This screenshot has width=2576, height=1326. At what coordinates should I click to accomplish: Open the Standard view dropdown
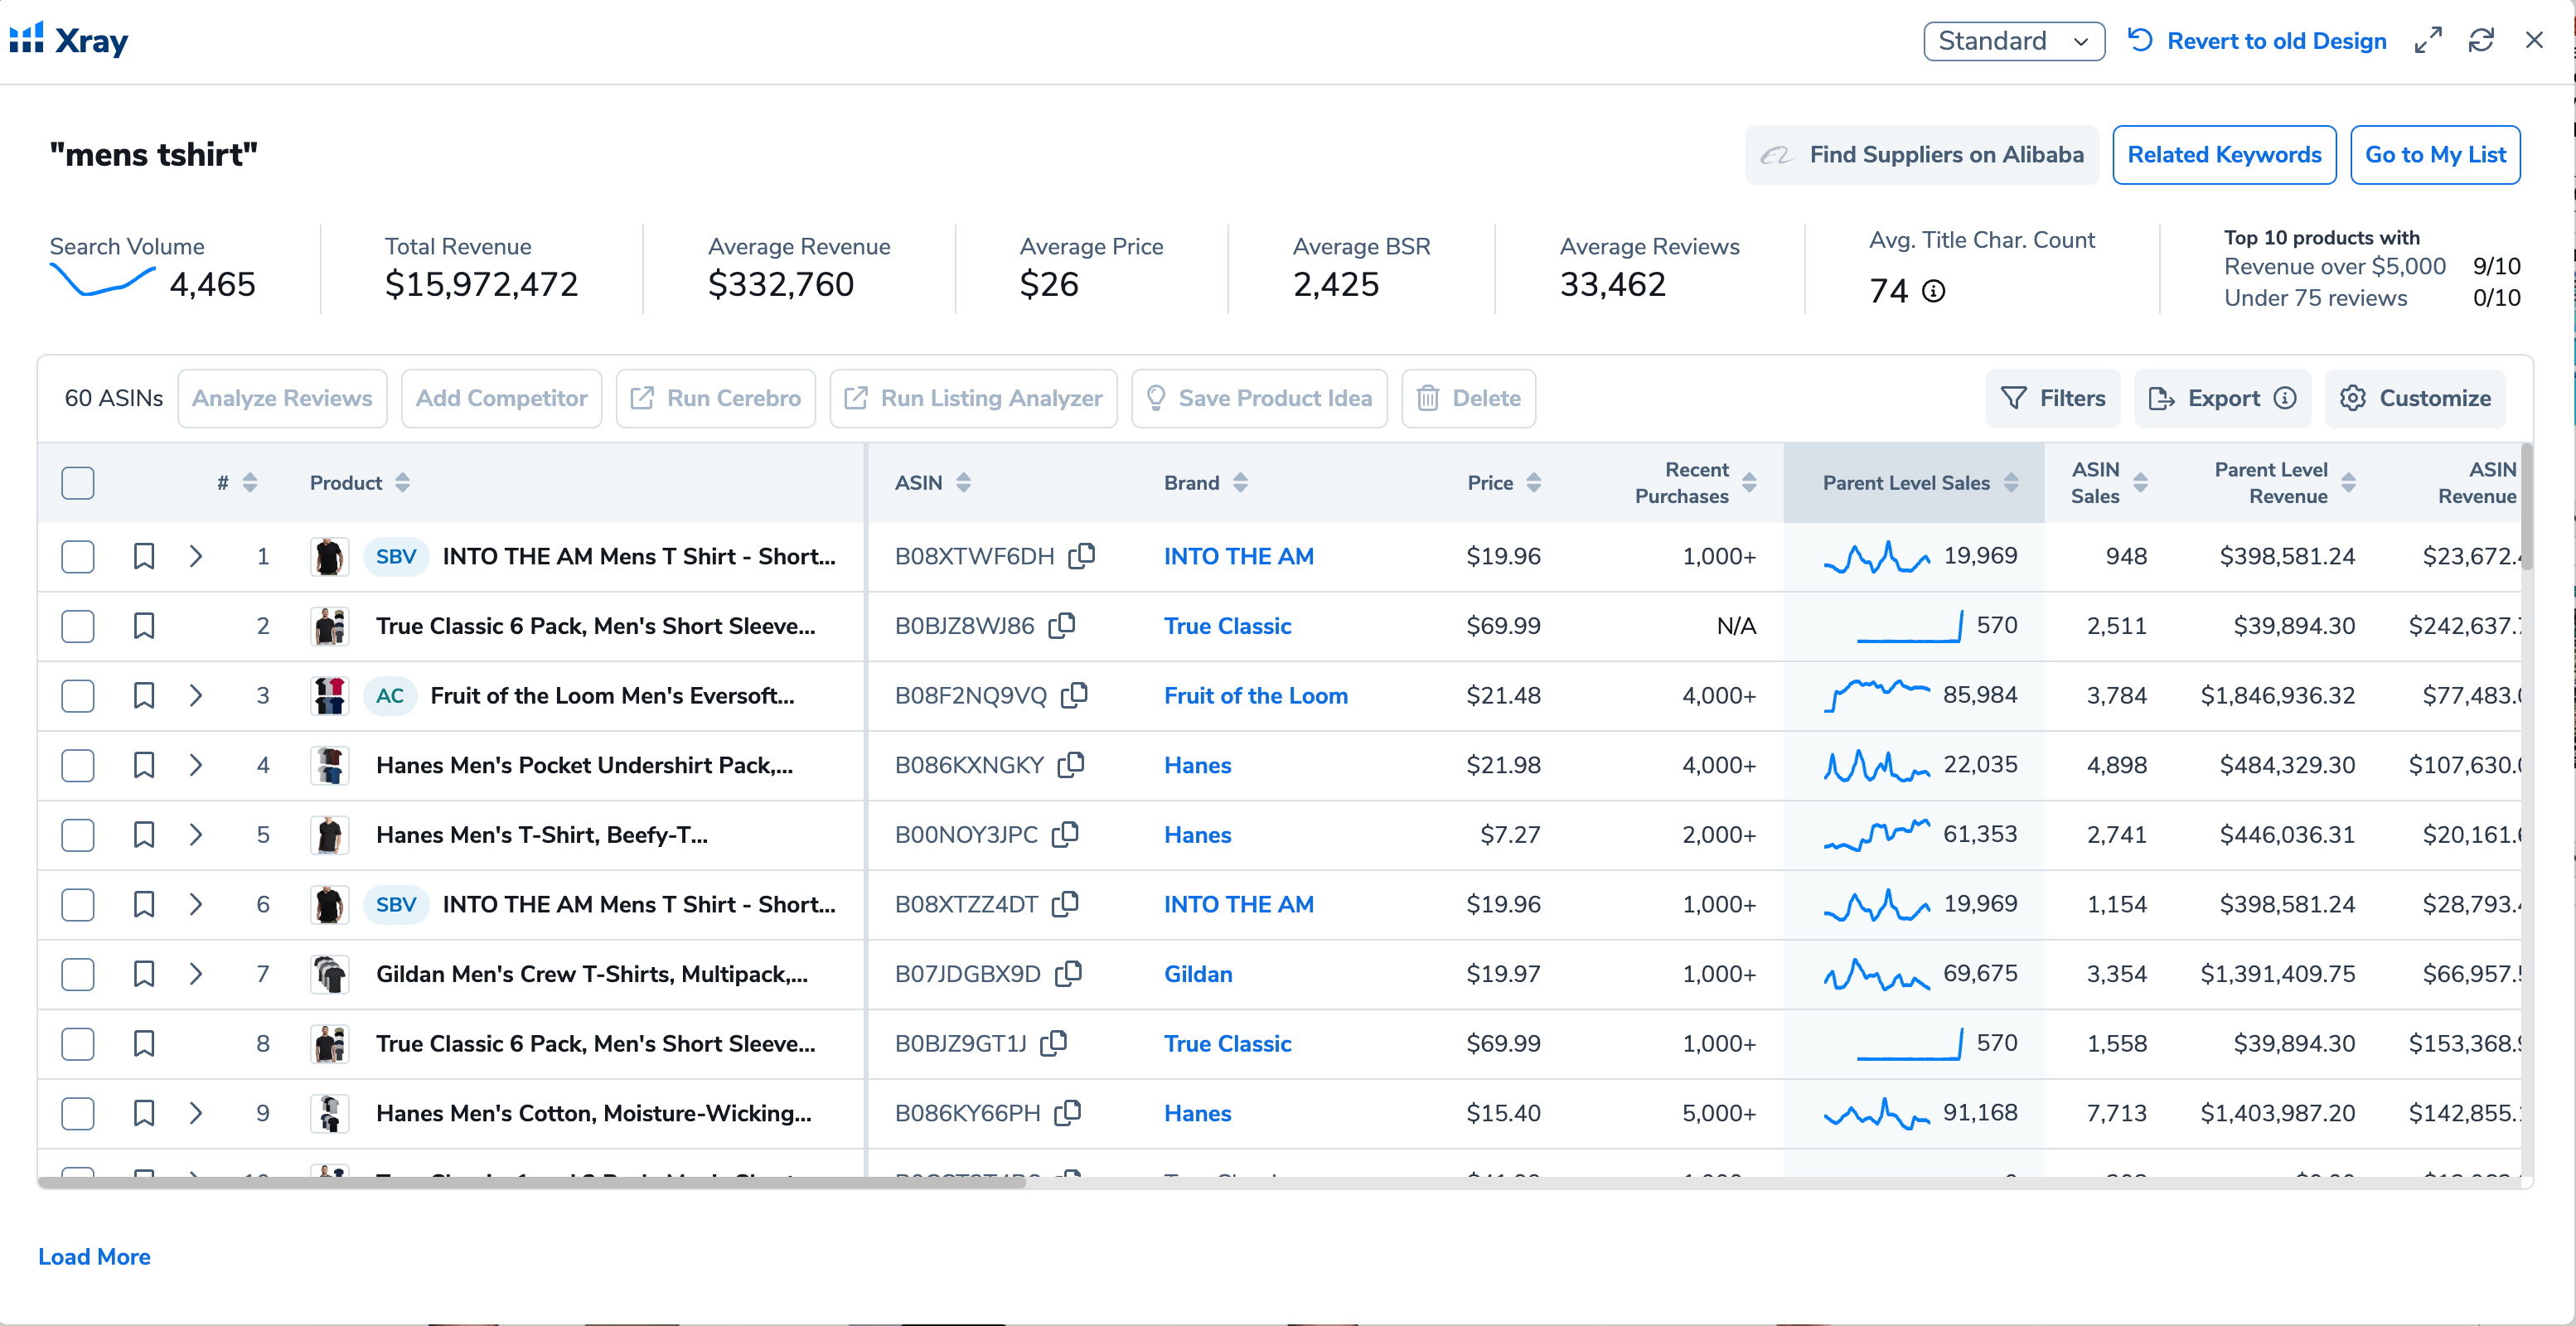(2013, 41)
